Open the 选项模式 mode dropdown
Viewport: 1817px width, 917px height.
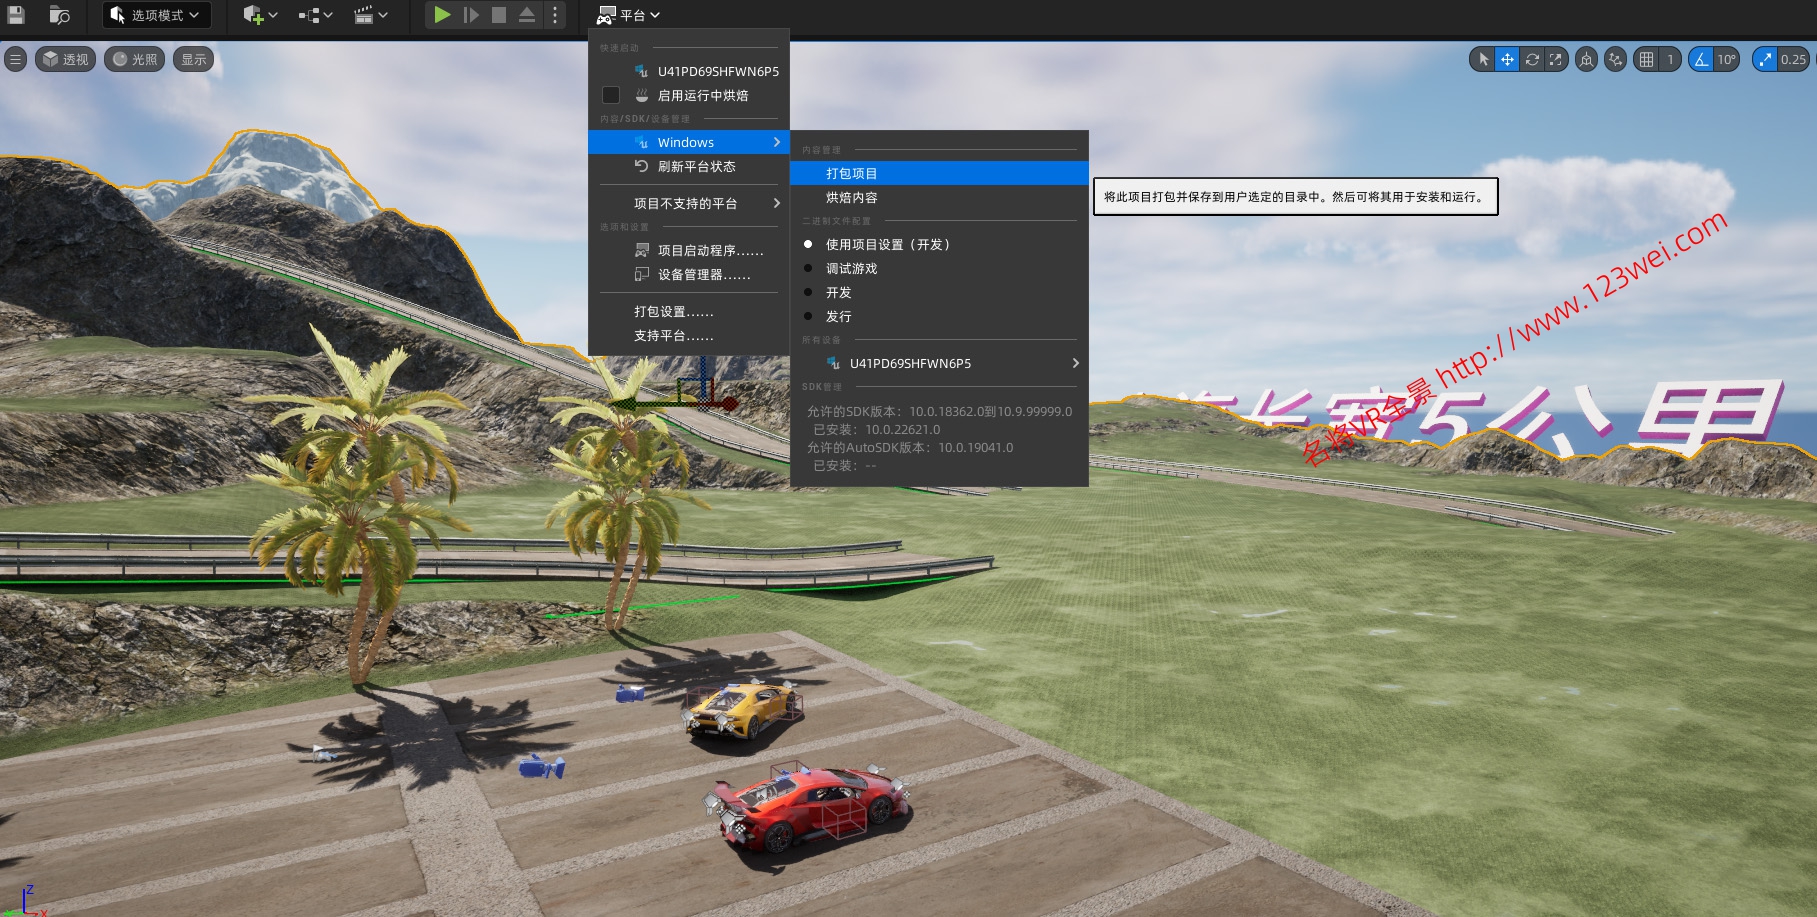click(156, 15)
